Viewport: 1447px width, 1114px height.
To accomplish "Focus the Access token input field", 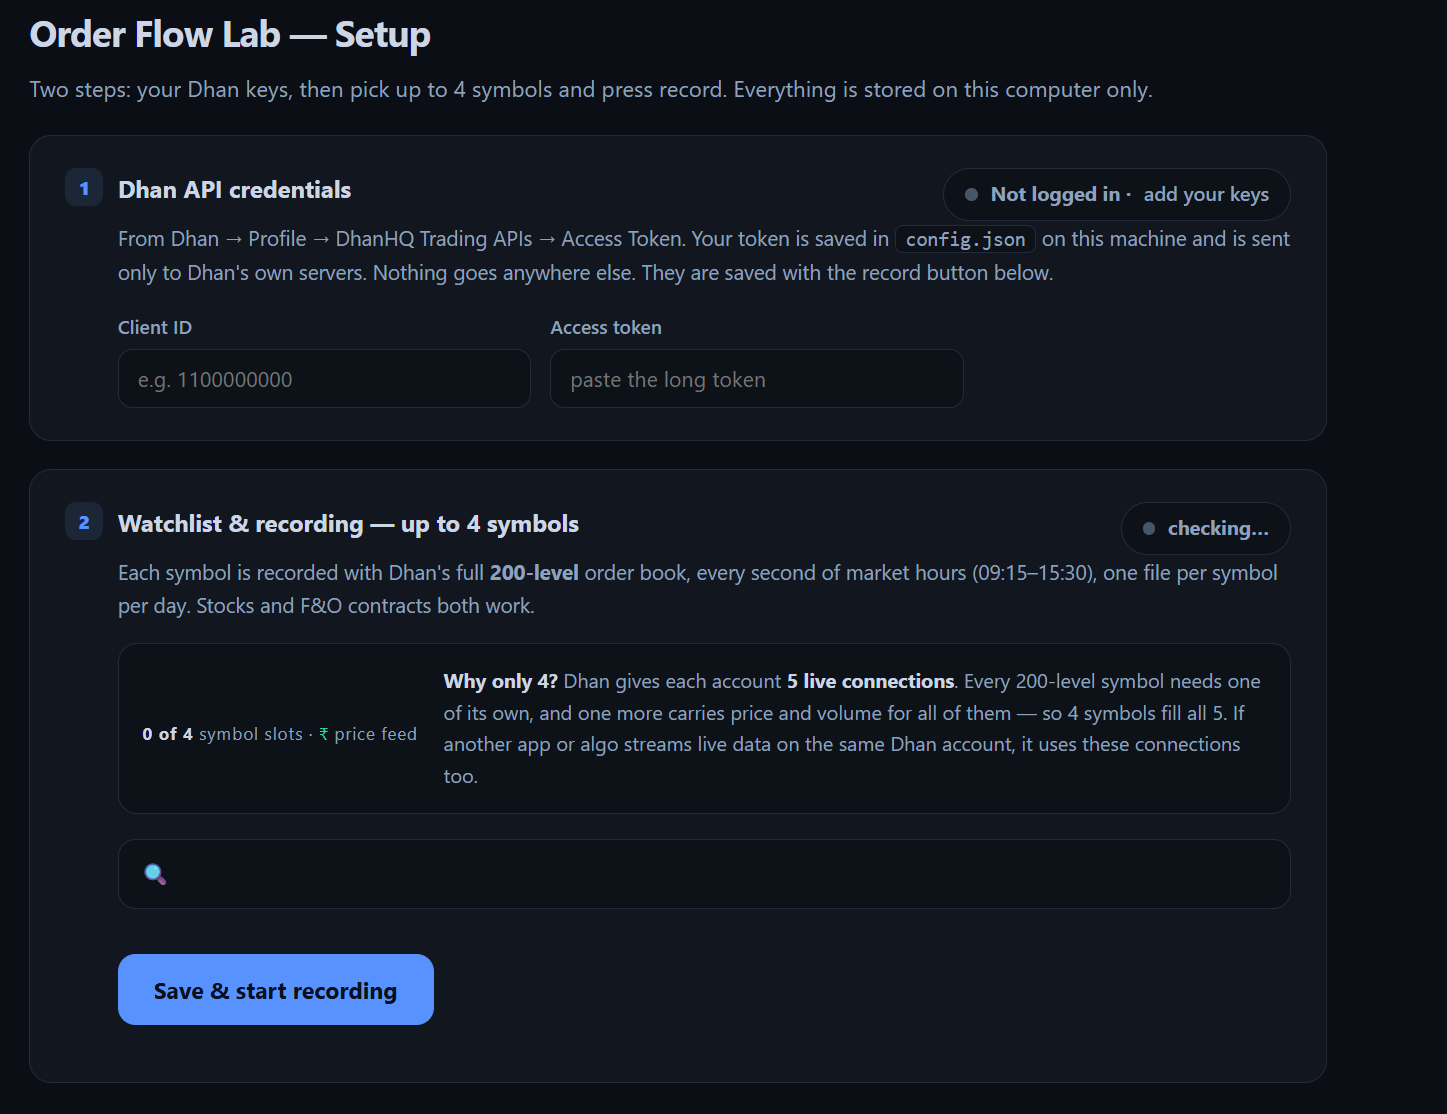I will point(757,379).
